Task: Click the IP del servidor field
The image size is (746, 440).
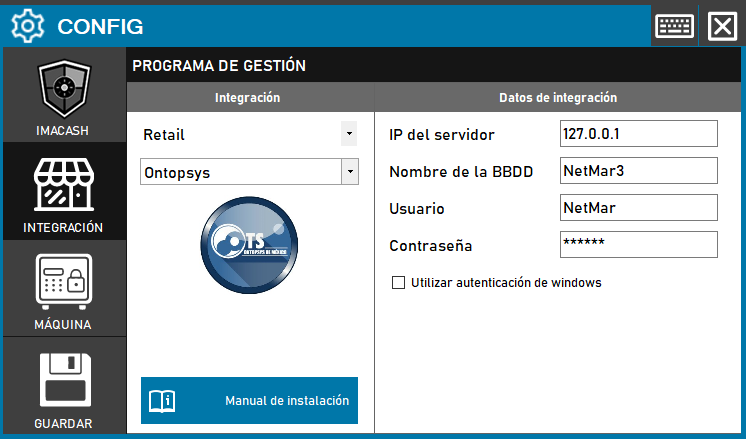Action: (639, 134)
